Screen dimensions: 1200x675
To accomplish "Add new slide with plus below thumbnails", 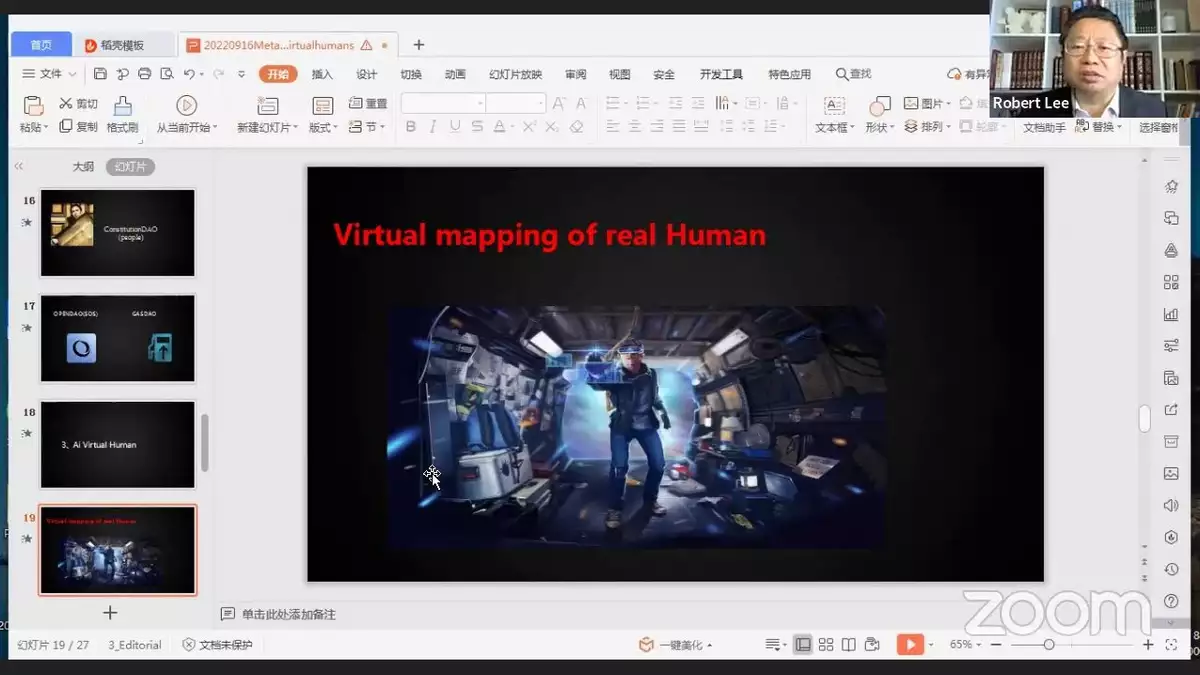I will 110,612.
